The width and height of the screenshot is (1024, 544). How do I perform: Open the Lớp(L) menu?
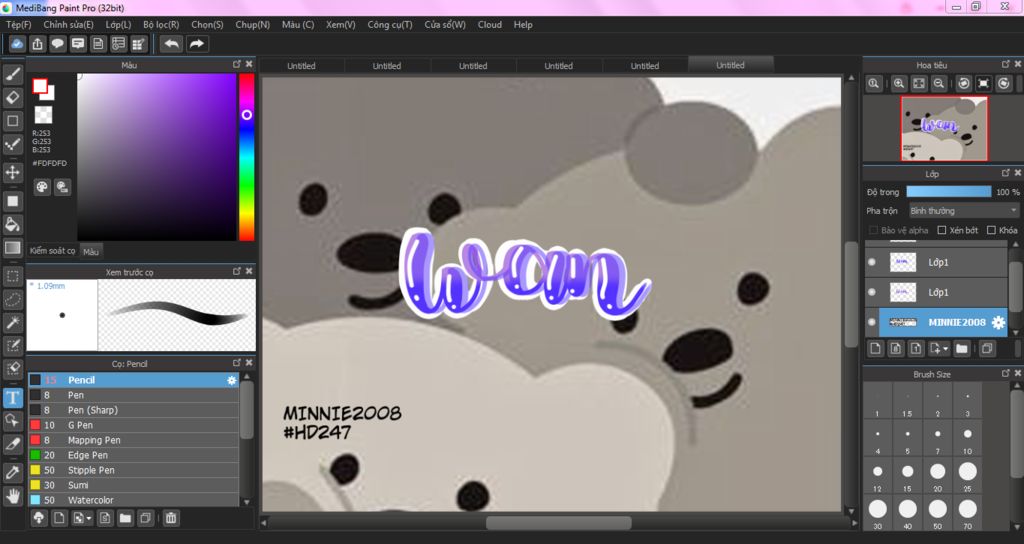pyautogui.click(x=118, y=25)
